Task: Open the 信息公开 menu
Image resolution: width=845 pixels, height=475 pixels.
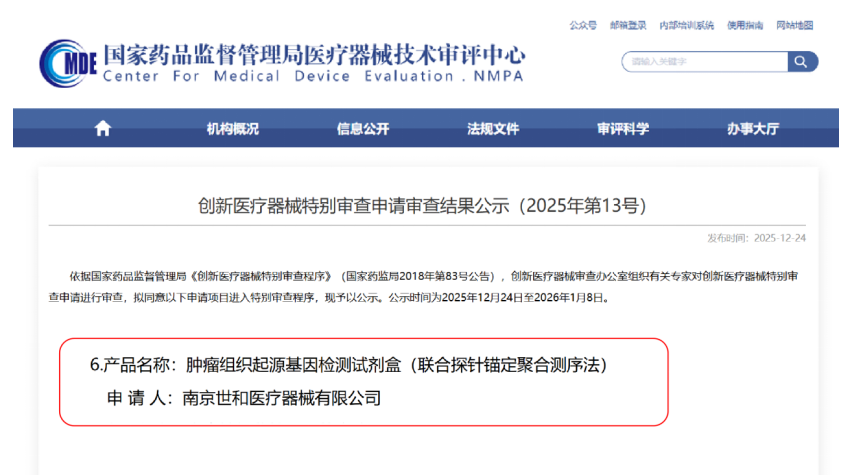Action: pyautogui.click(x=362, y=129)
